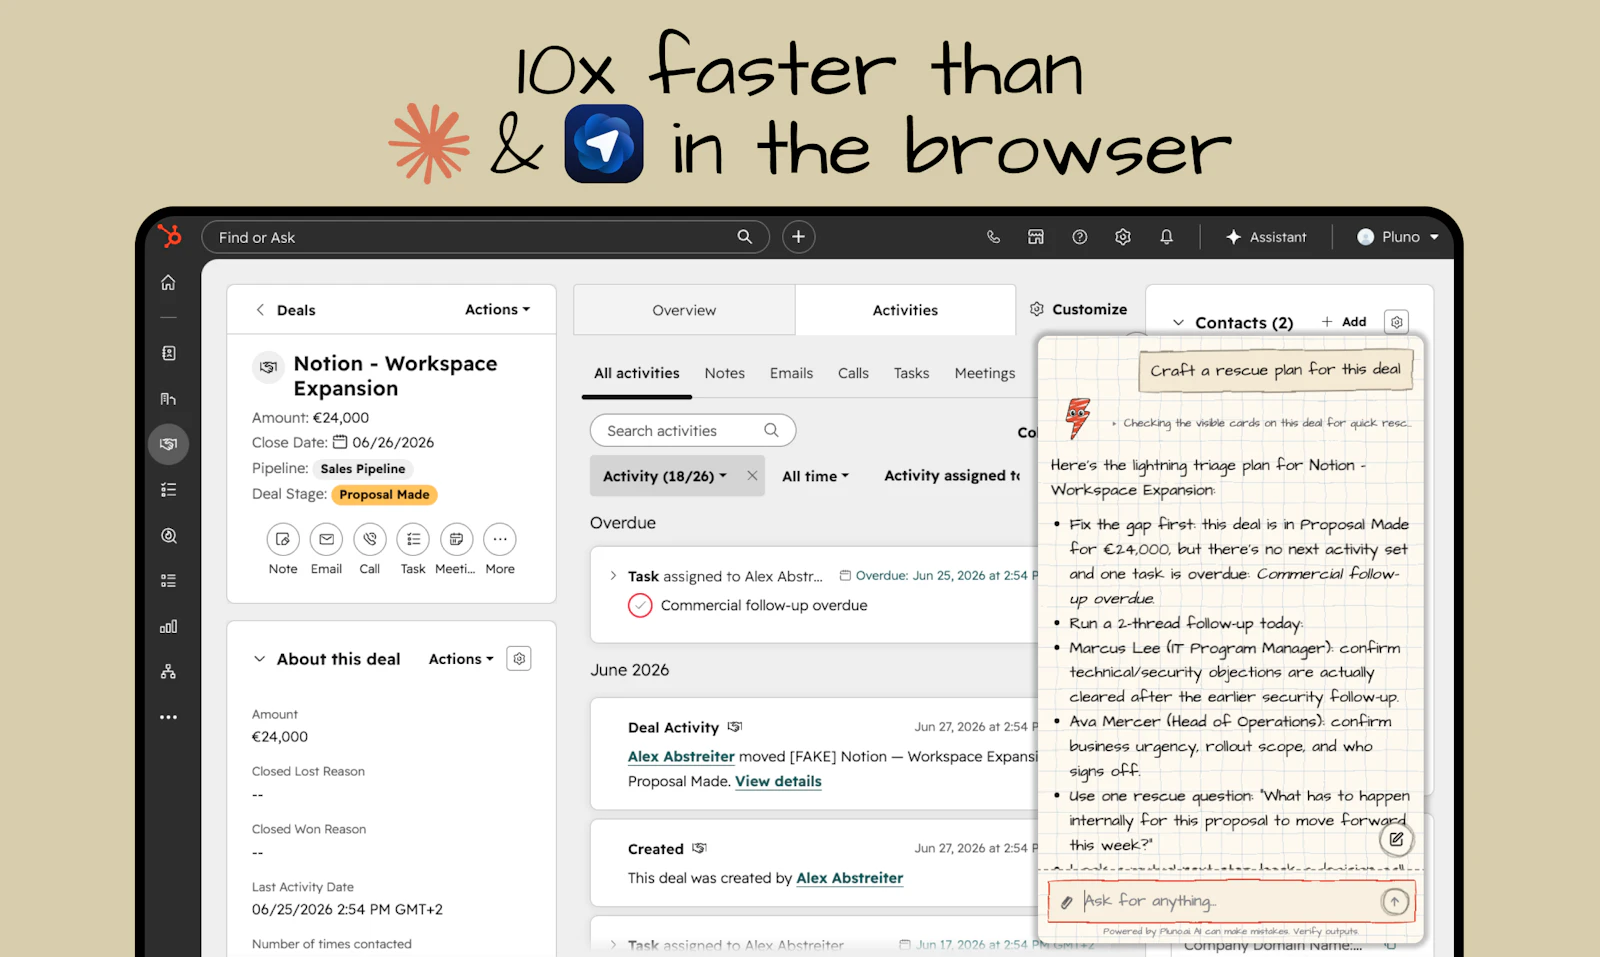The height and width of the screenshot is (957, 1600).
Task: Open Alex Abstreiter link in Deal Activity
Action: tap(681, 757)
